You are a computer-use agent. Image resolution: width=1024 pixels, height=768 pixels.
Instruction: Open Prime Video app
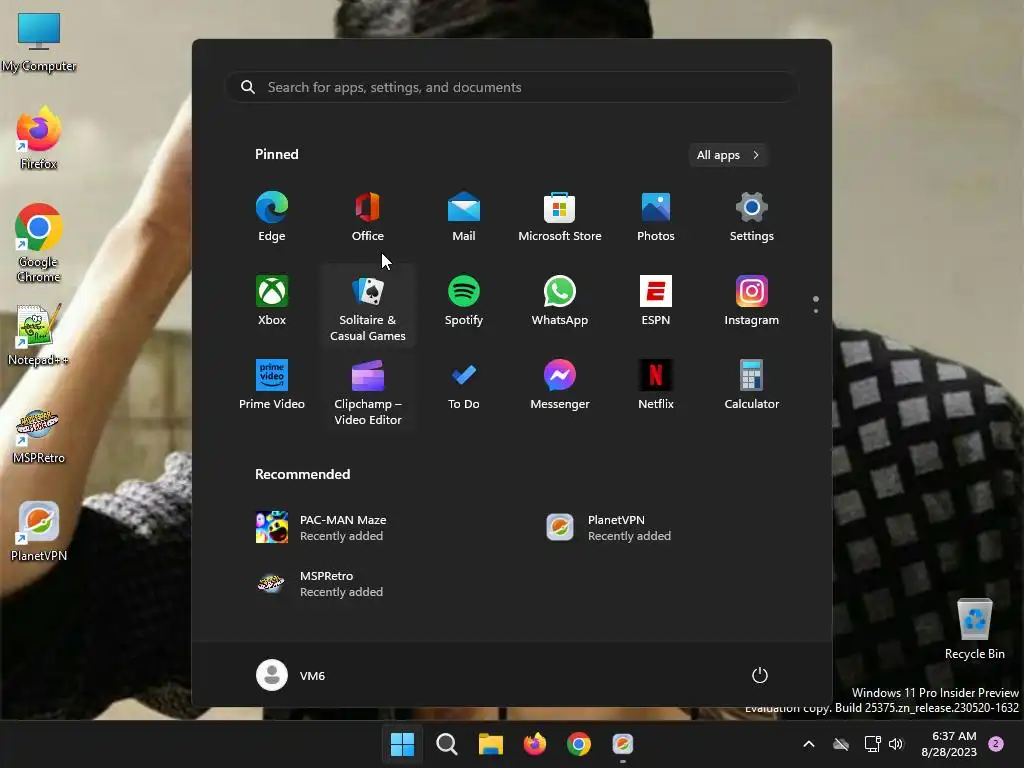272,385
